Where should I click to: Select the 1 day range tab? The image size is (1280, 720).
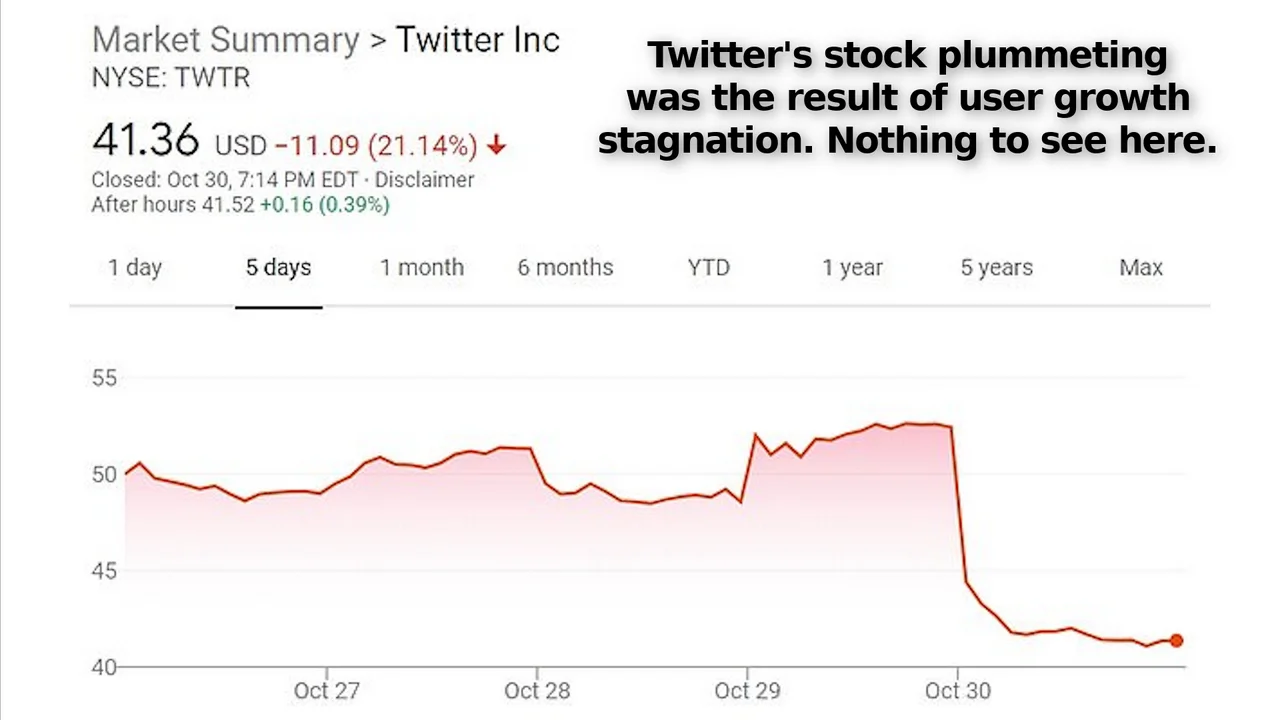(135, 268)
